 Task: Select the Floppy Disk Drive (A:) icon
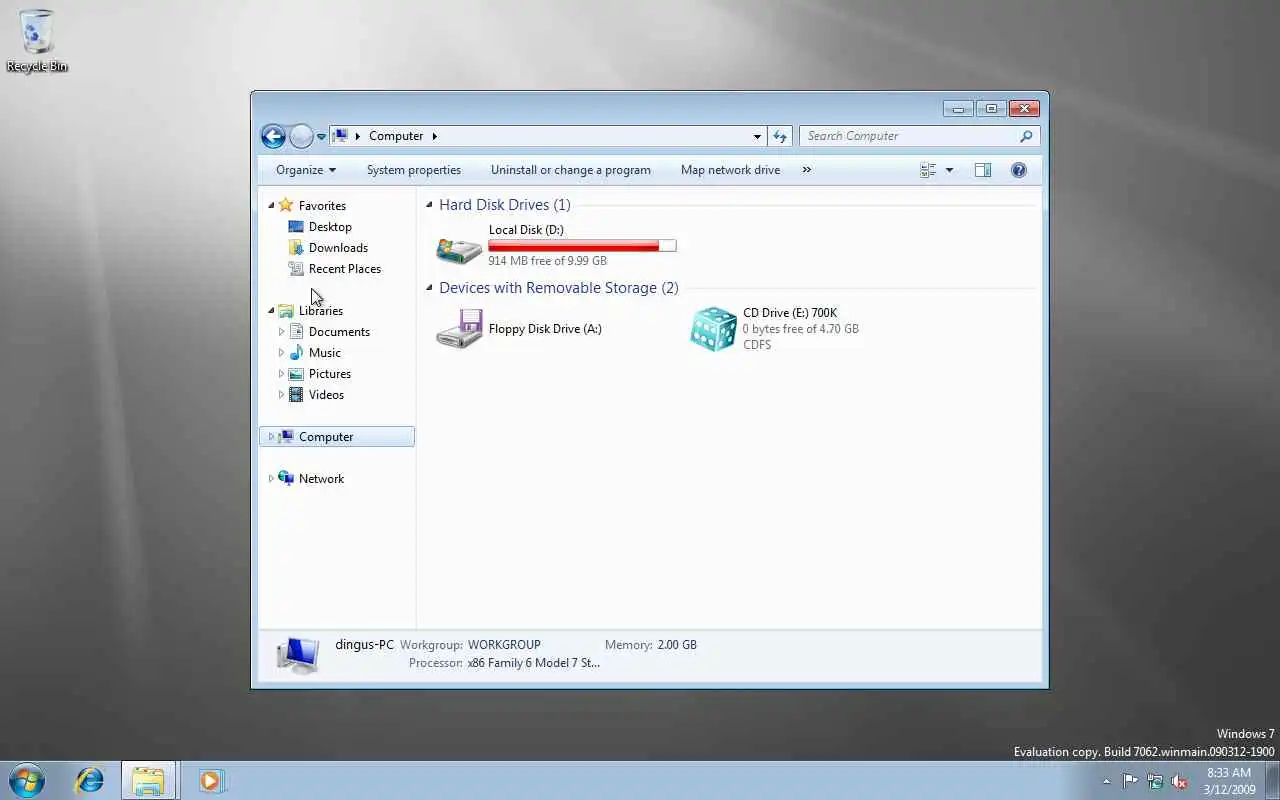[x=459, y=329]
